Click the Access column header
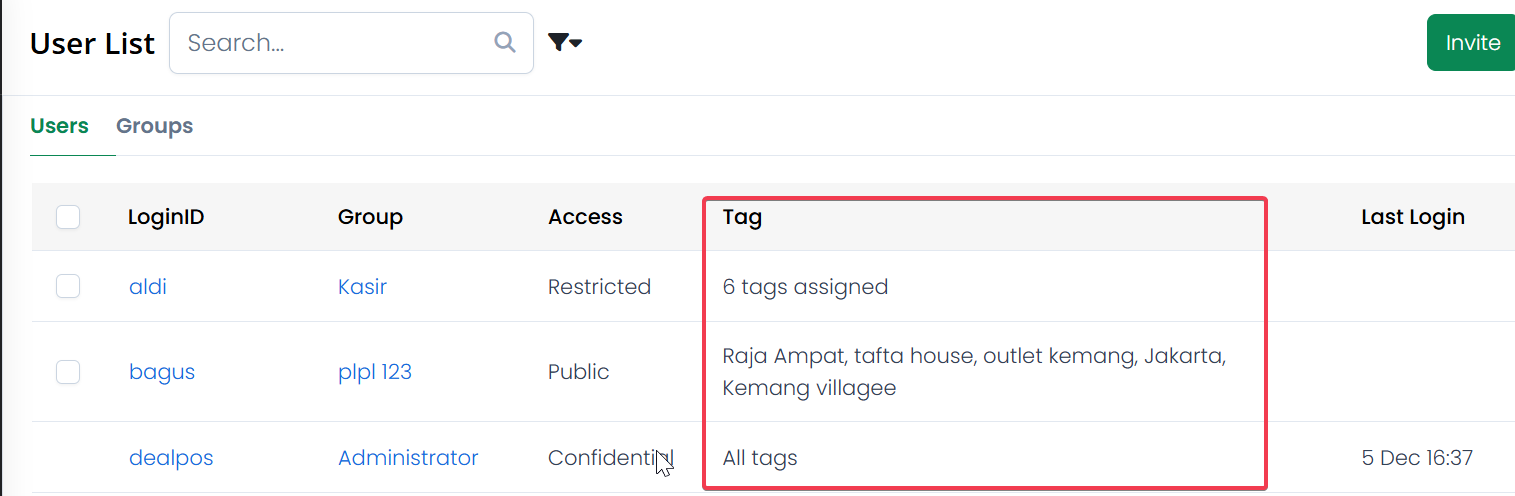The image size is (1515, 496). 585,217
